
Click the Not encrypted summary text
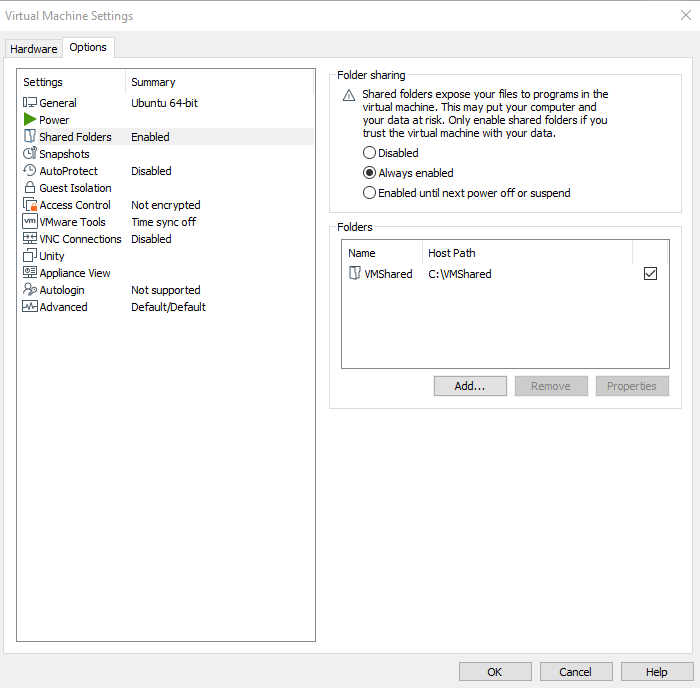point(166,205)
